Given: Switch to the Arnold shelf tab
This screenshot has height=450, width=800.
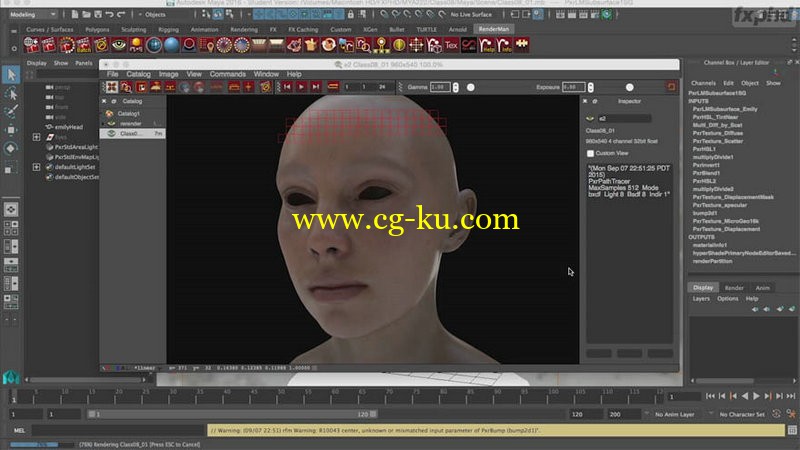Looking at the screenshot, I should click(458, 30).
